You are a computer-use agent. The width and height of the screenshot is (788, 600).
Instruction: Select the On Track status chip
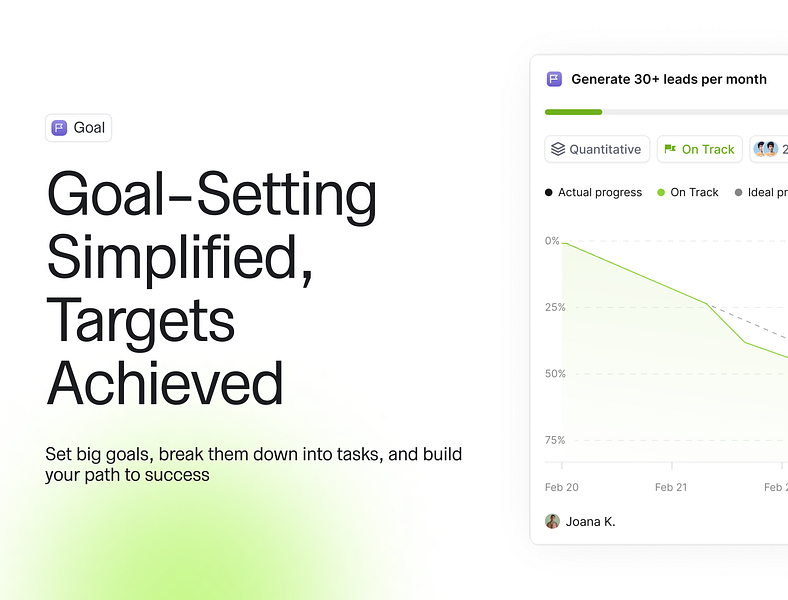(x=700, y=149)
